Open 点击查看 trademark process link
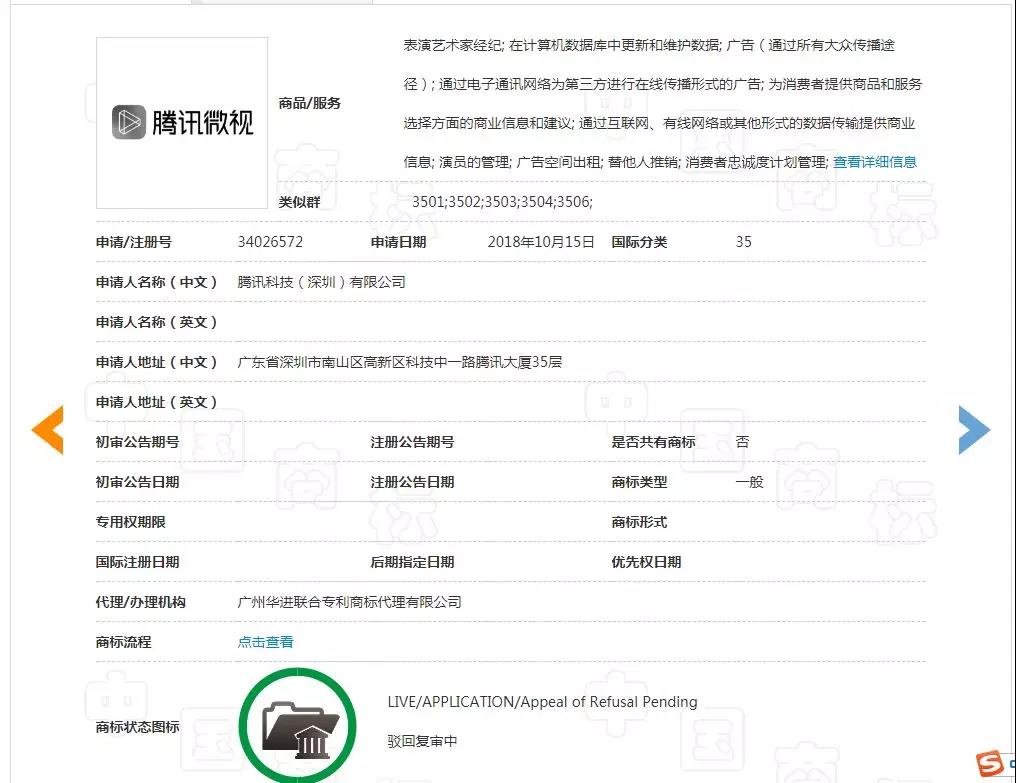This screenshot has width=1016, height=783. (x=265, y=642)
